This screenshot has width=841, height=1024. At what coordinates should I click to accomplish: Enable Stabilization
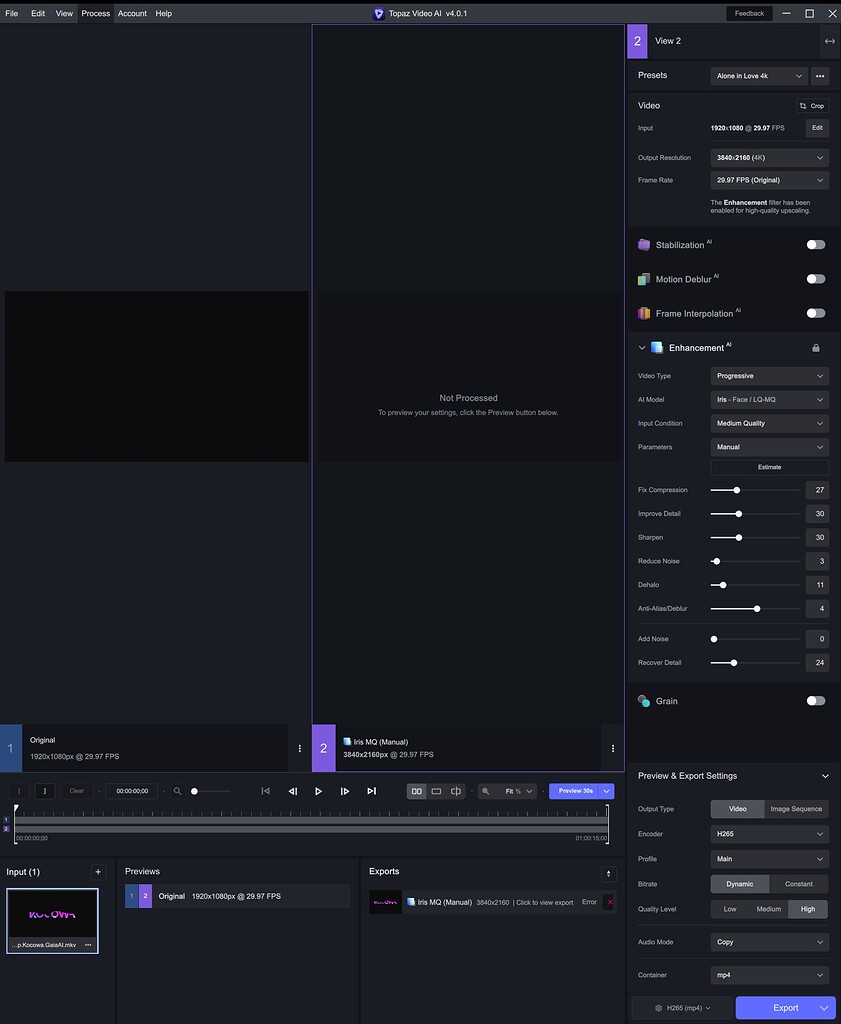(815, 244)
